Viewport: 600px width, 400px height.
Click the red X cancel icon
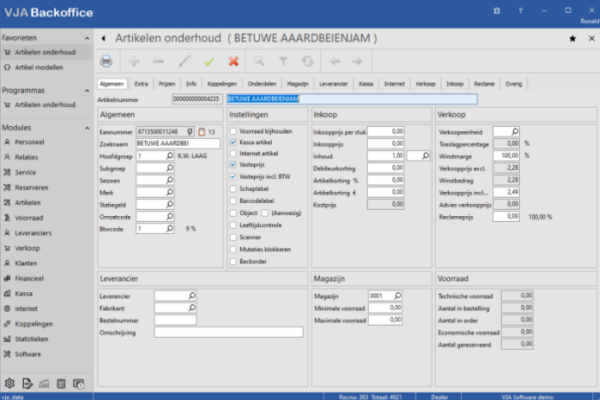pos(234,62)
